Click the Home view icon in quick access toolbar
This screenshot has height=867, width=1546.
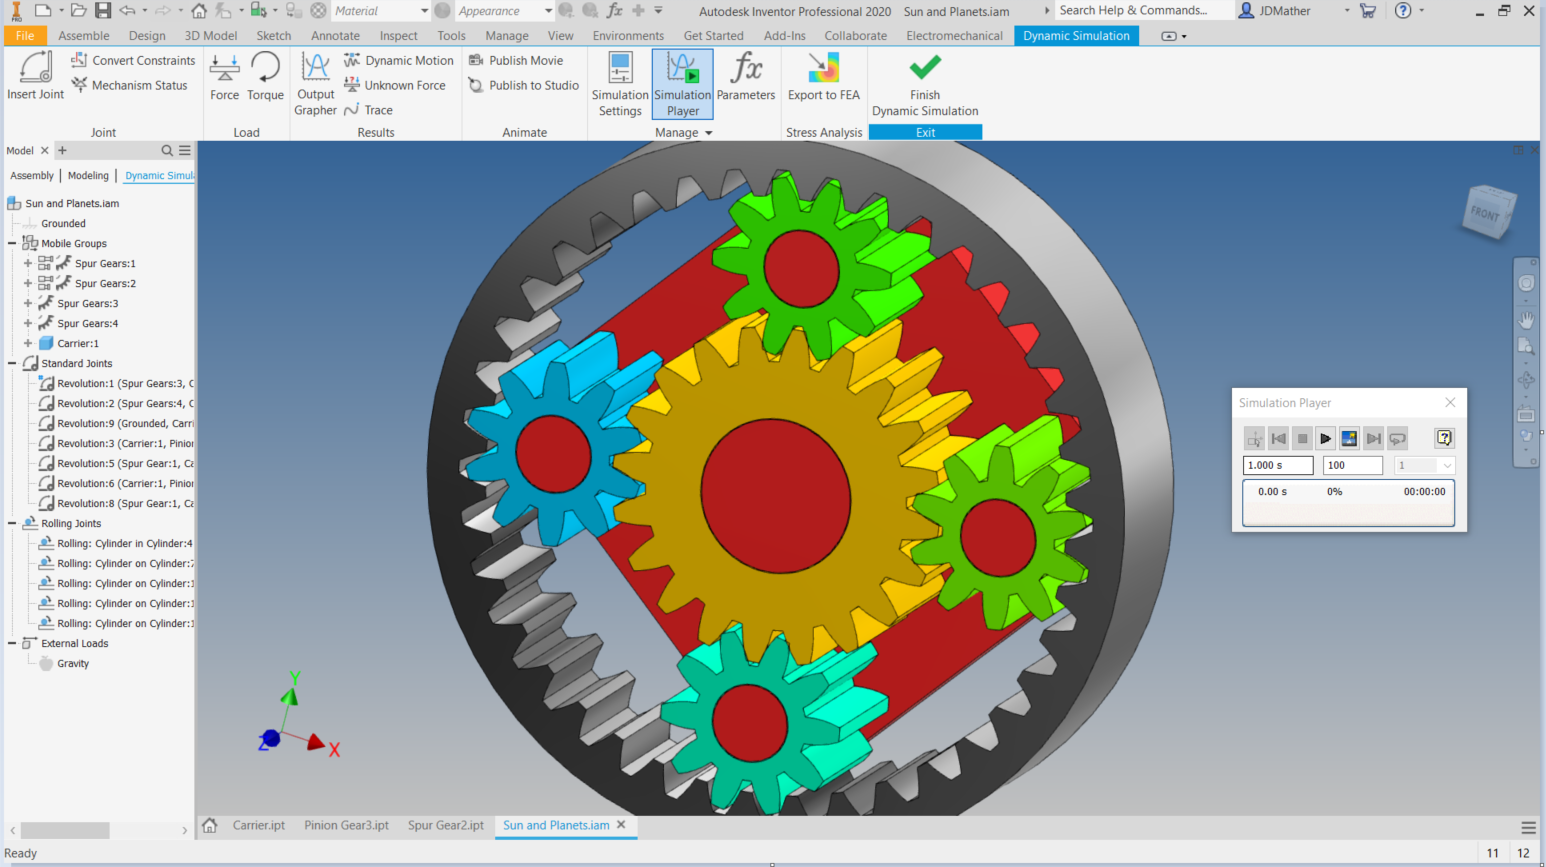point(199,11)
